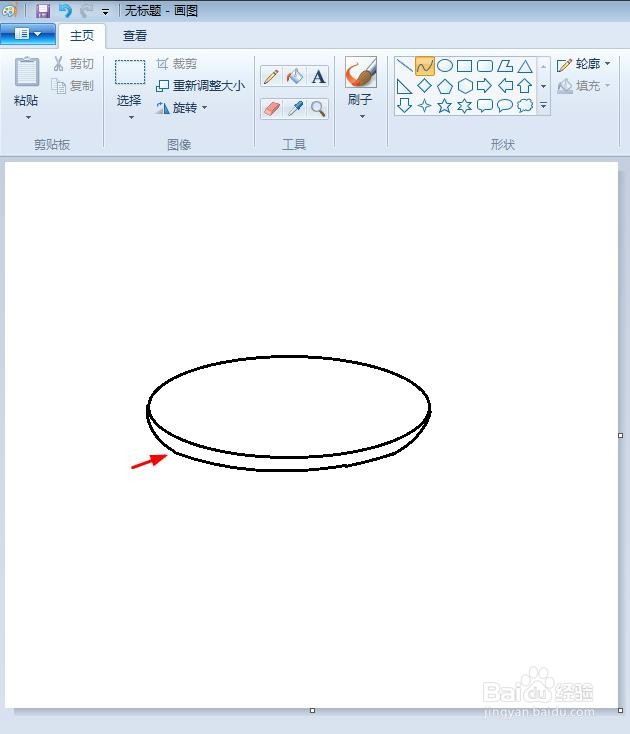Move shapes gallery to the next row
The height and width of the screenshot is (734, 630).
pos(543,86)
